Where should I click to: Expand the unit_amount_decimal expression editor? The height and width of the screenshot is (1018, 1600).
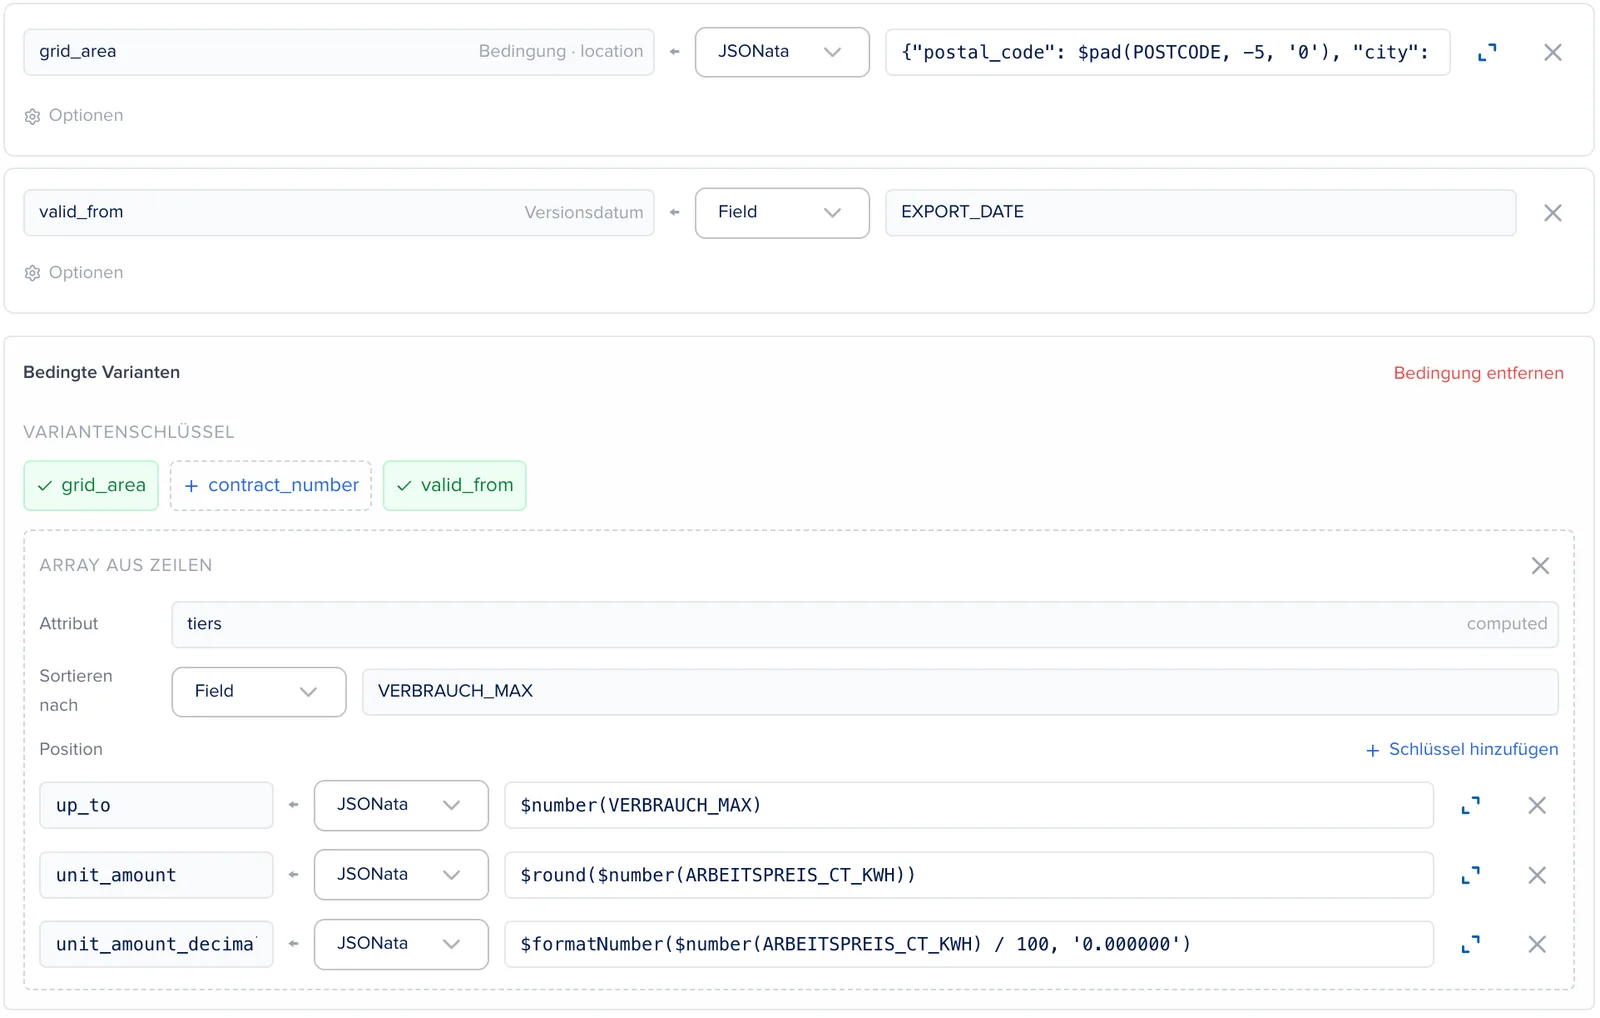pyautogui.click(x=1470, y=944)
